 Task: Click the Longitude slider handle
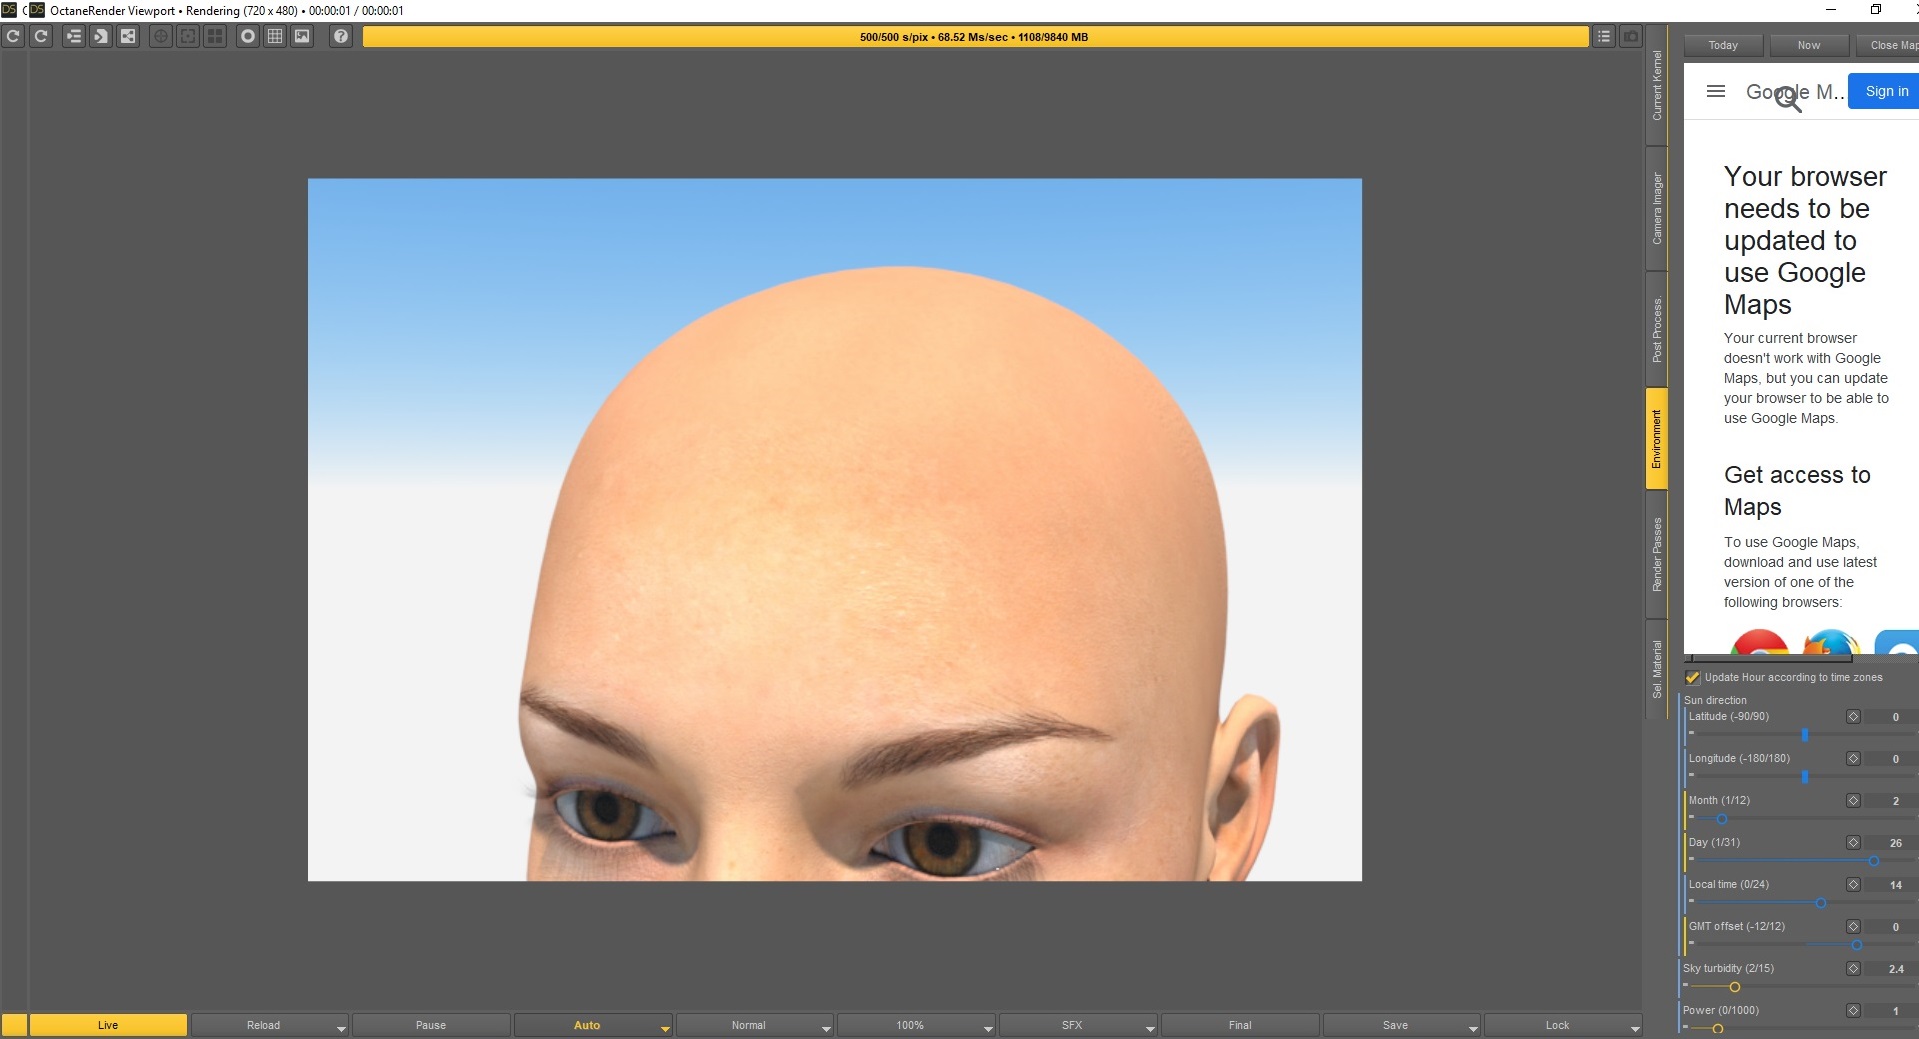point(1805,777)
